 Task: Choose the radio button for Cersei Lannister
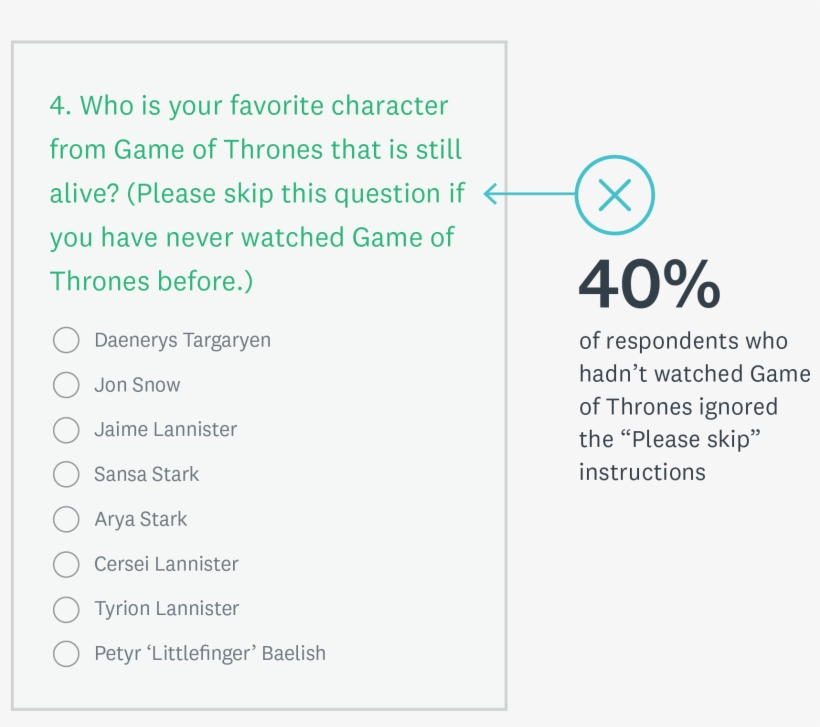66,564
